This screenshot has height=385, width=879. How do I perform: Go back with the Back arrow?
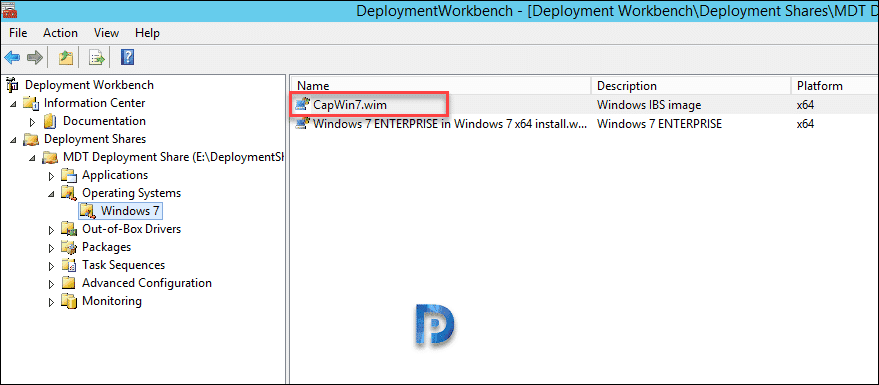(12, 57)
